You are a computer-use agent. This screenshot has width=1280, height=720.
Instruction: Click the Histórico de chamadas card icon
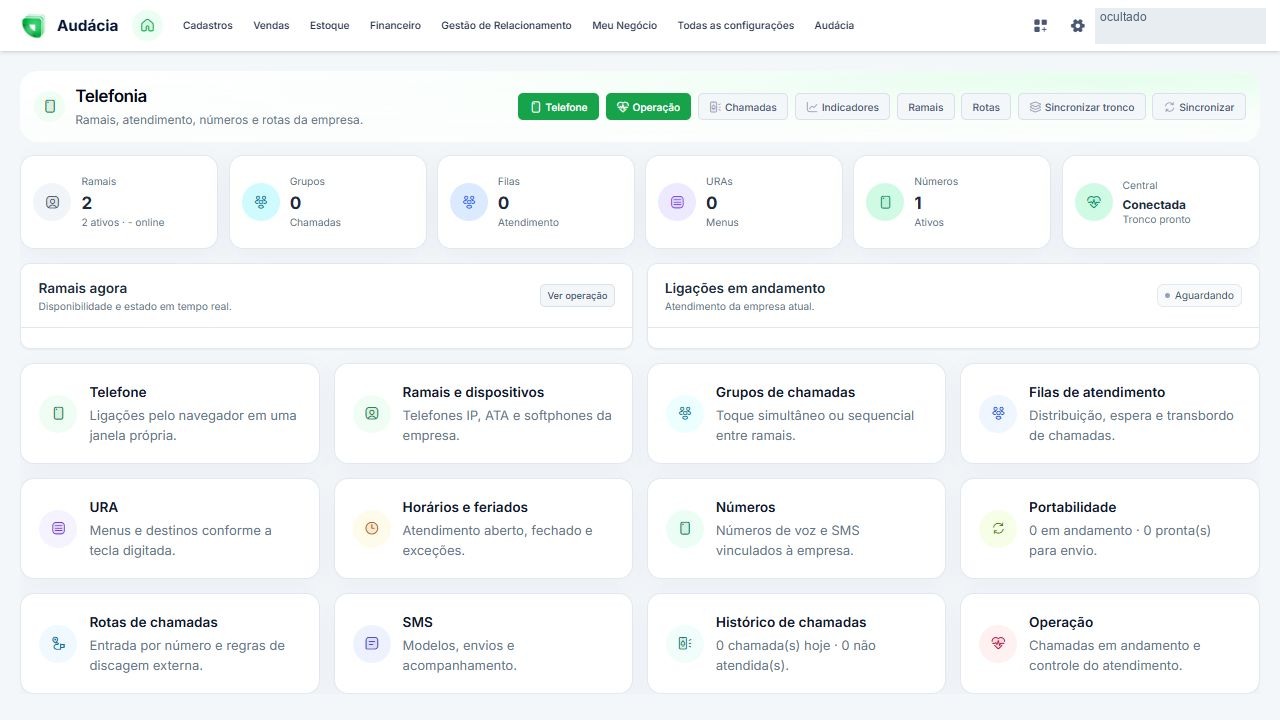click(685, 644)
